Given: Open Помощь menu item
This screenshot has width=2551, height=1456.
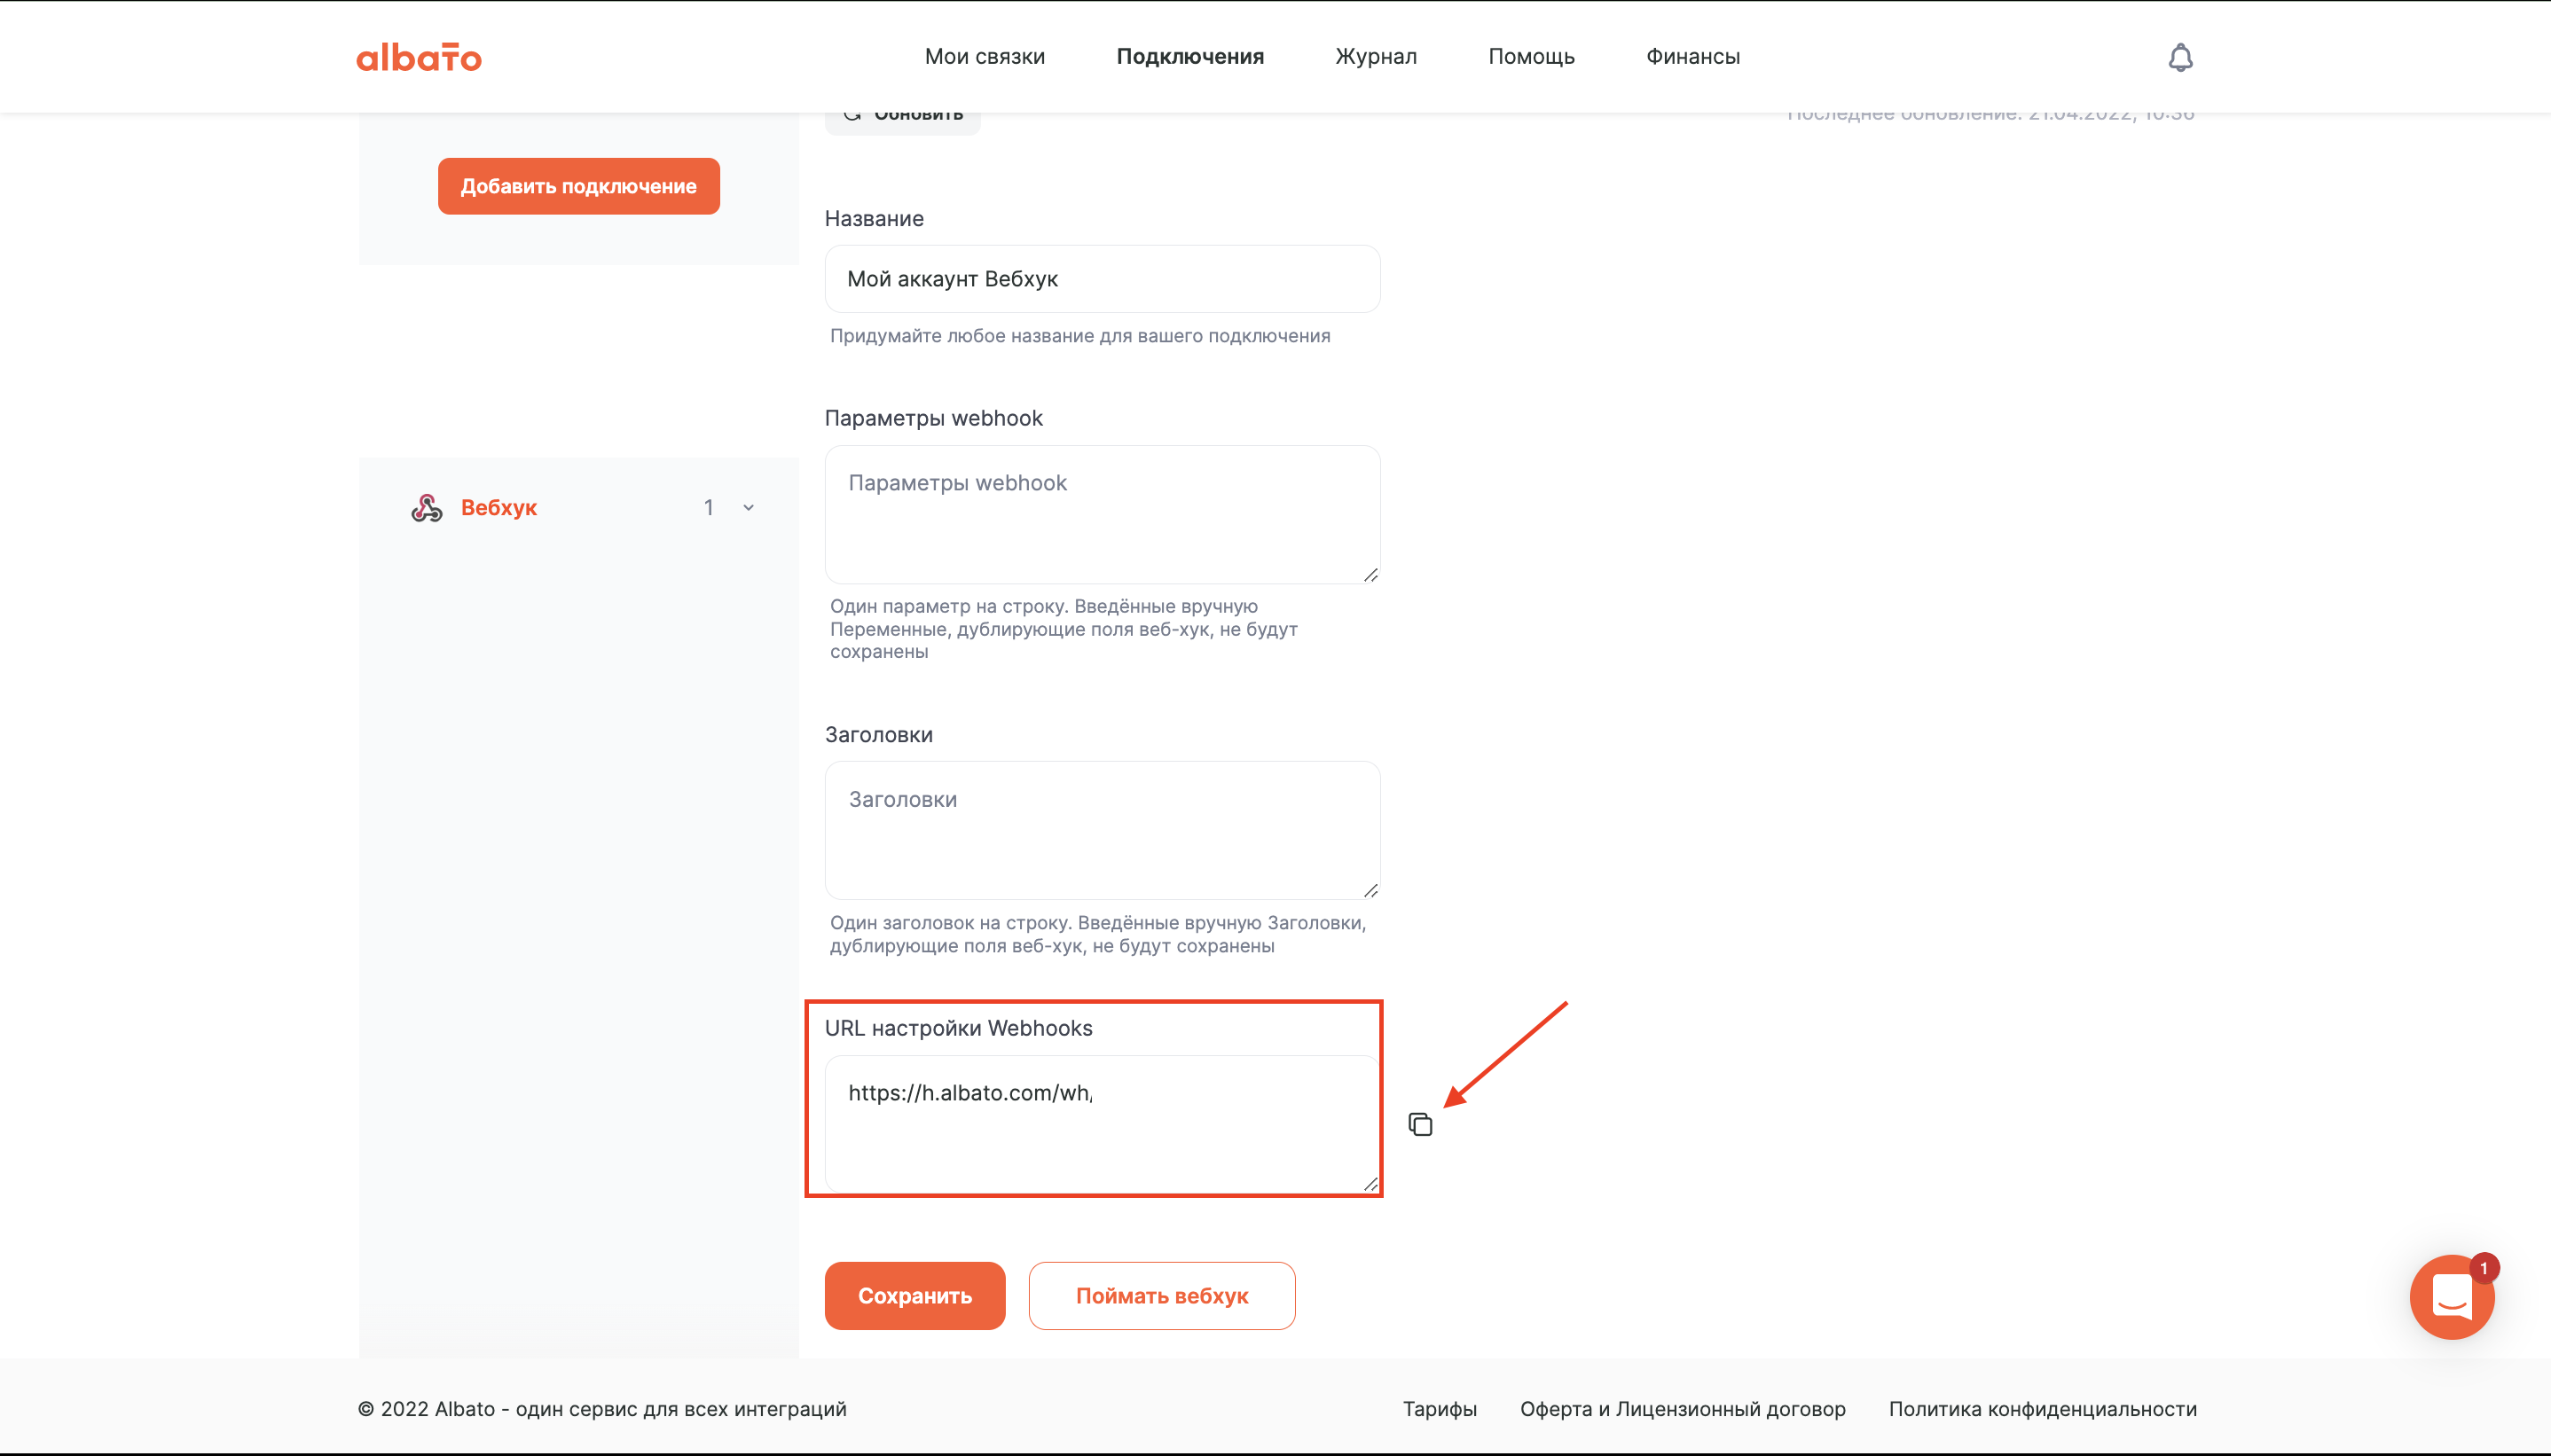Looking at the screenshot, I should (x=1531, y=57).
